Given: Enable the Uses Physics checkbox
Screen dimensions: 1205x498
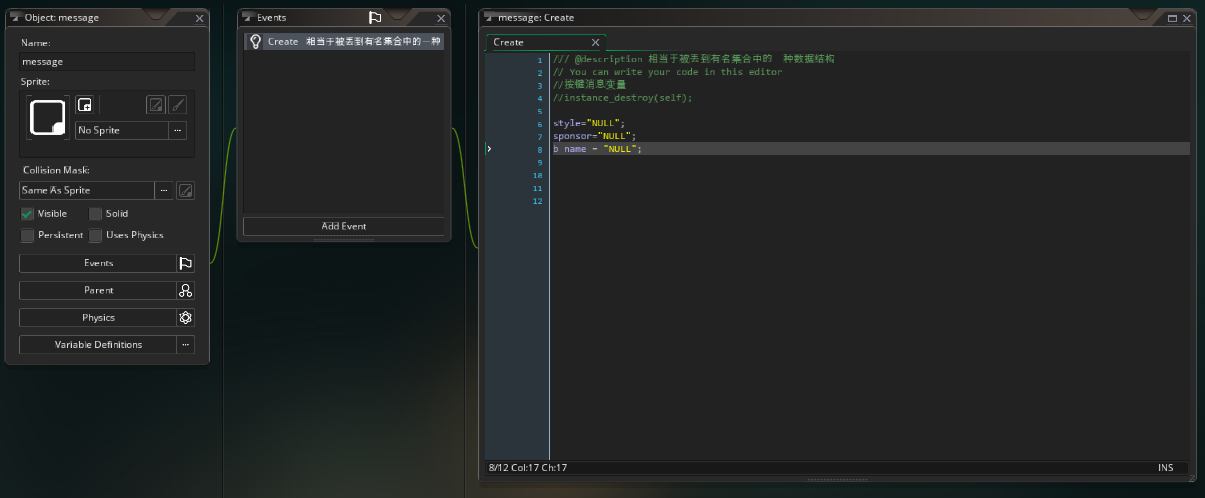Looking at the screenshot, I should (95, 235).
